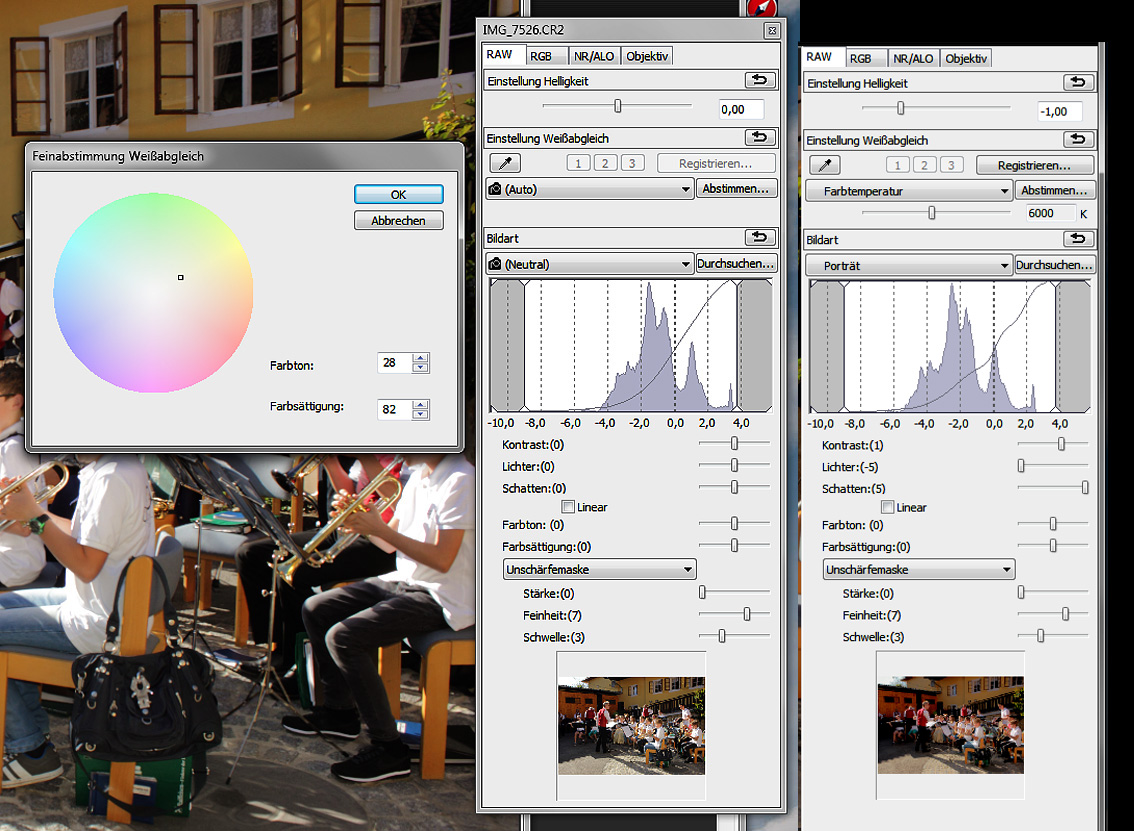Enable Linear checkbox in the IMG_7526.CR2 panel
This screenshot has height=831, width=1134.
pyautogui.click(x=568, y=507)
